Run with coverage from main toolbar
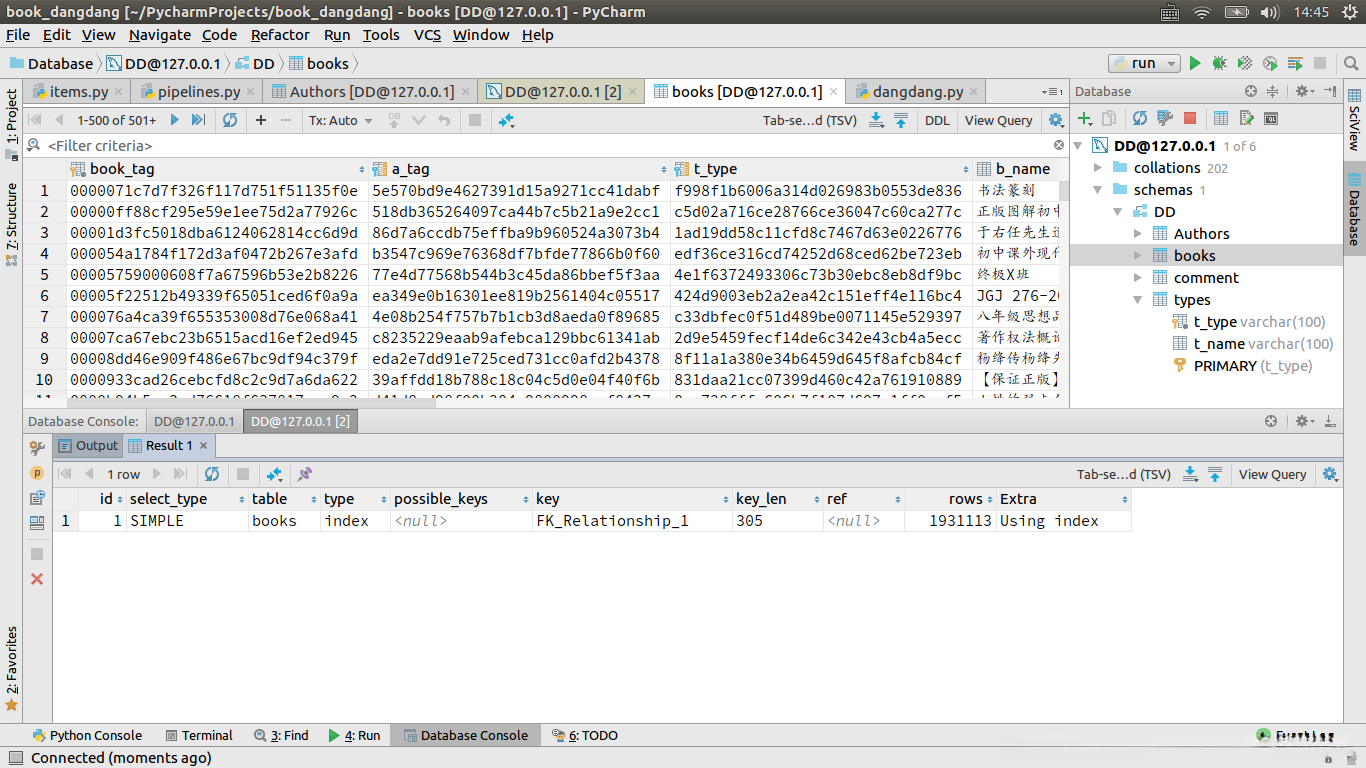 [x=1245, y=63]
